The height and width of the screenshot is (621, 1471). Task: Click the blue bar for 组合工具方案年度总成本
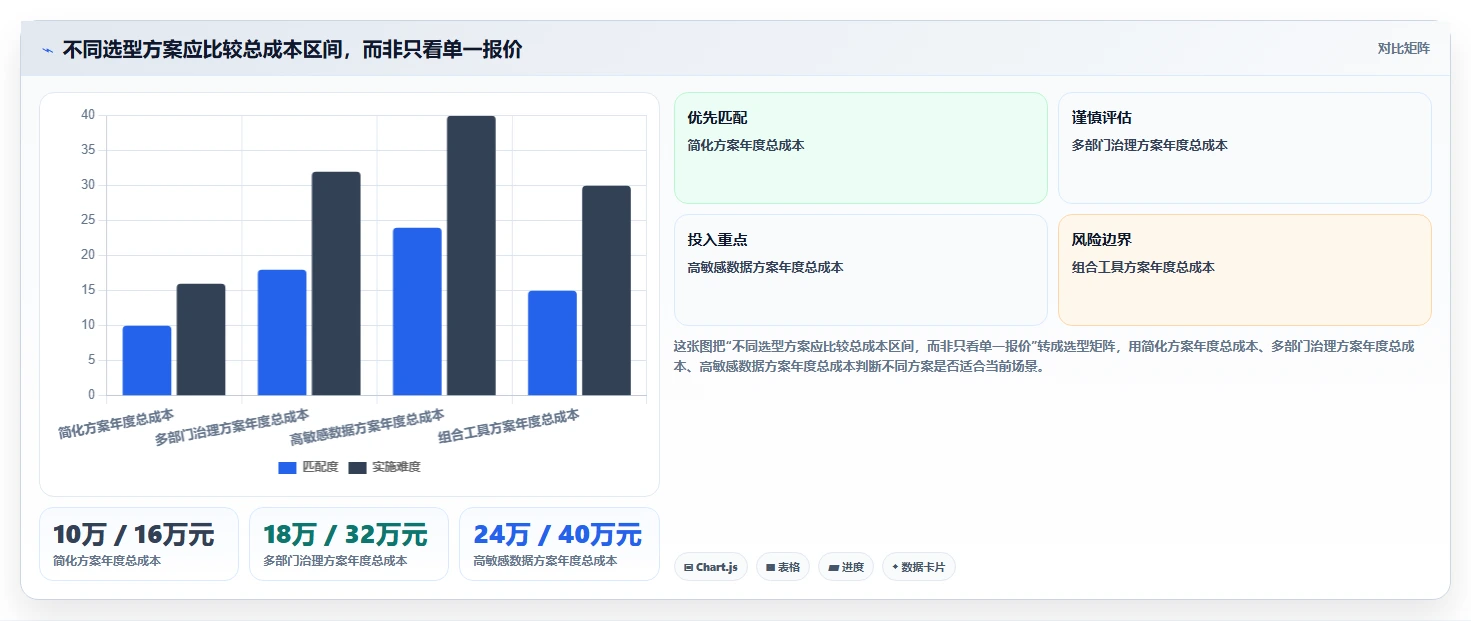552,343
